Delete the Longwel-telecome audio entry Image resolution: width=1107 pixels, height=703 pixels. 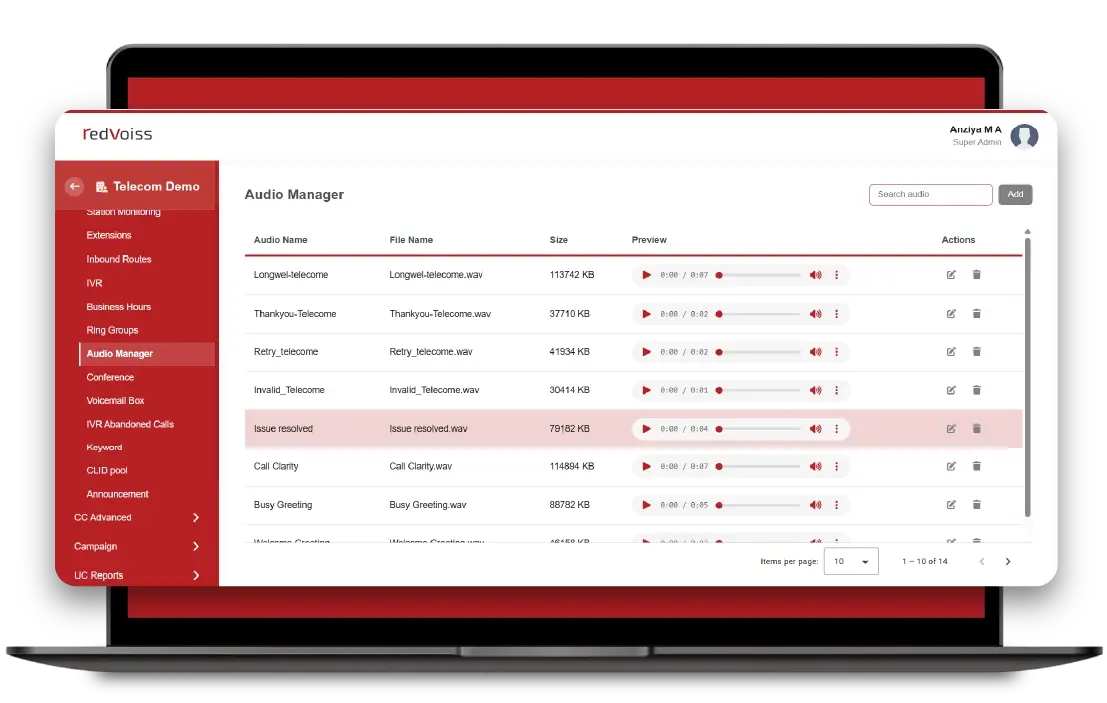tap(976, 275)
